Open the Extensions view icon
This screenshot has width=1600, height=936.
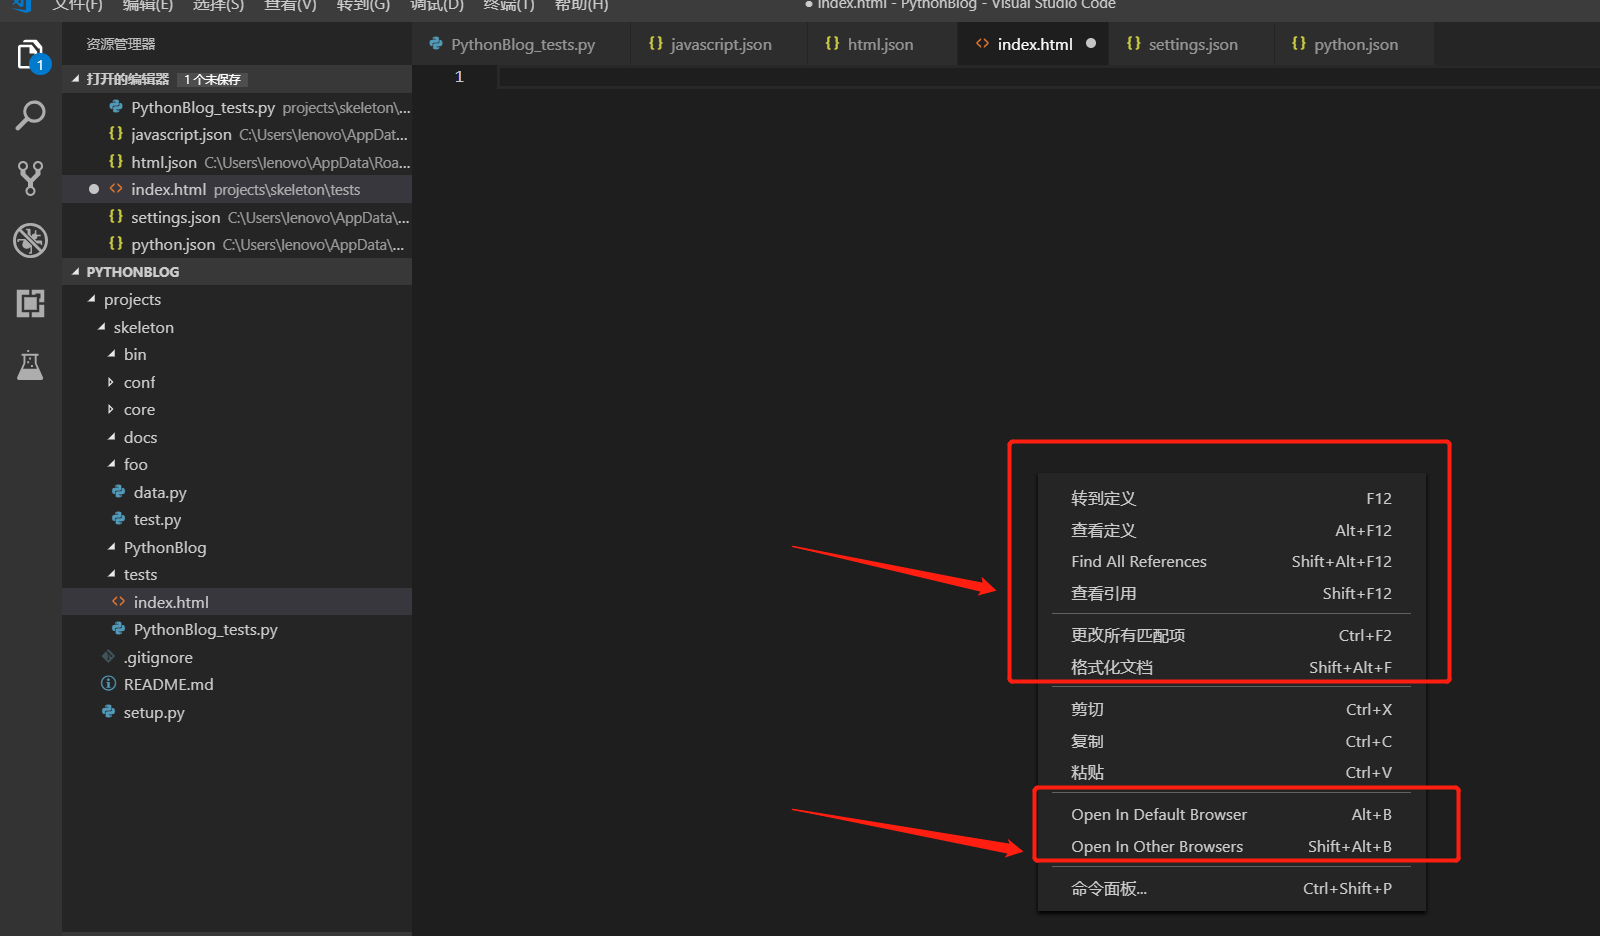pos(30,303)
